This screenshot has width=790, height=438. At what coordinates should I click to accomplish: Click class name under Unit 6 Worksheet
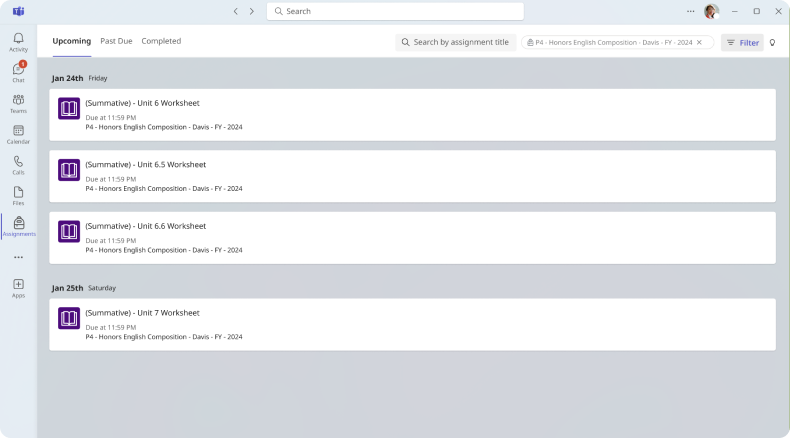(164, 127)
